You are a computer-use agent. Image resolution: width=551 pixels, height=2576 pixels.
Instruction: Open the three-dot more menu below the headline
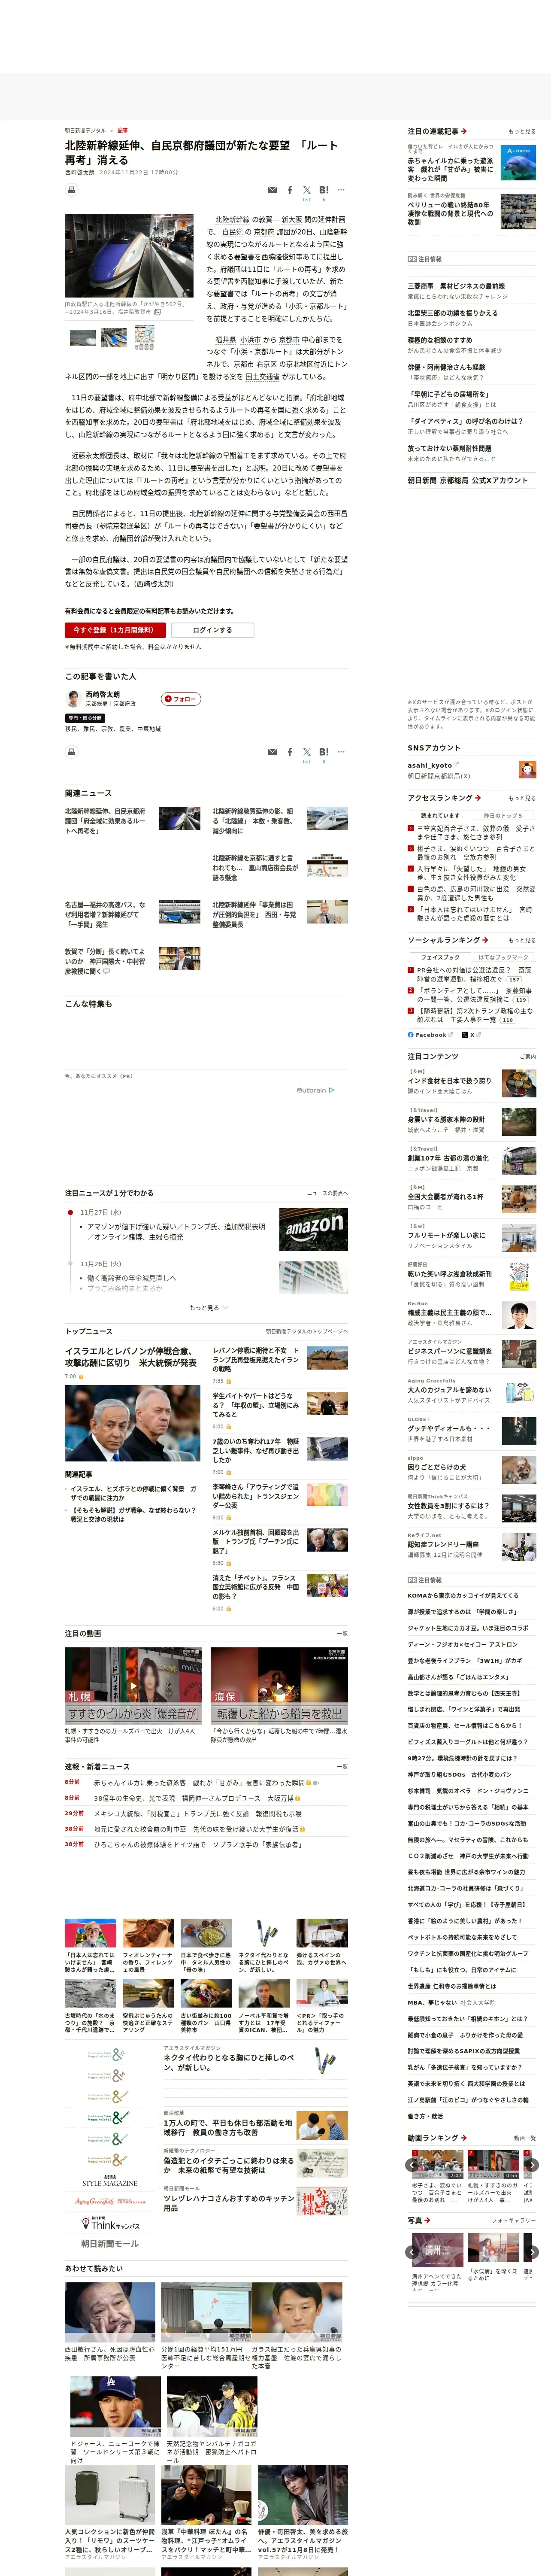[341, 190]
